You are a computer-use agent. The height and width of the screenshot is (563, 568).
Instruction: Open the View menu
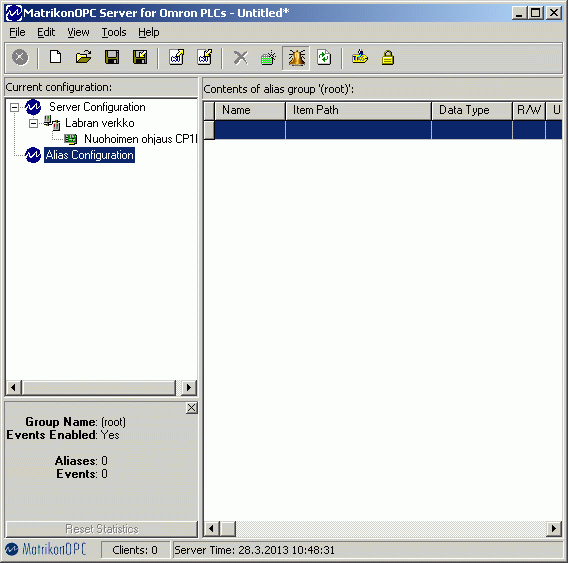coord(78,32)
